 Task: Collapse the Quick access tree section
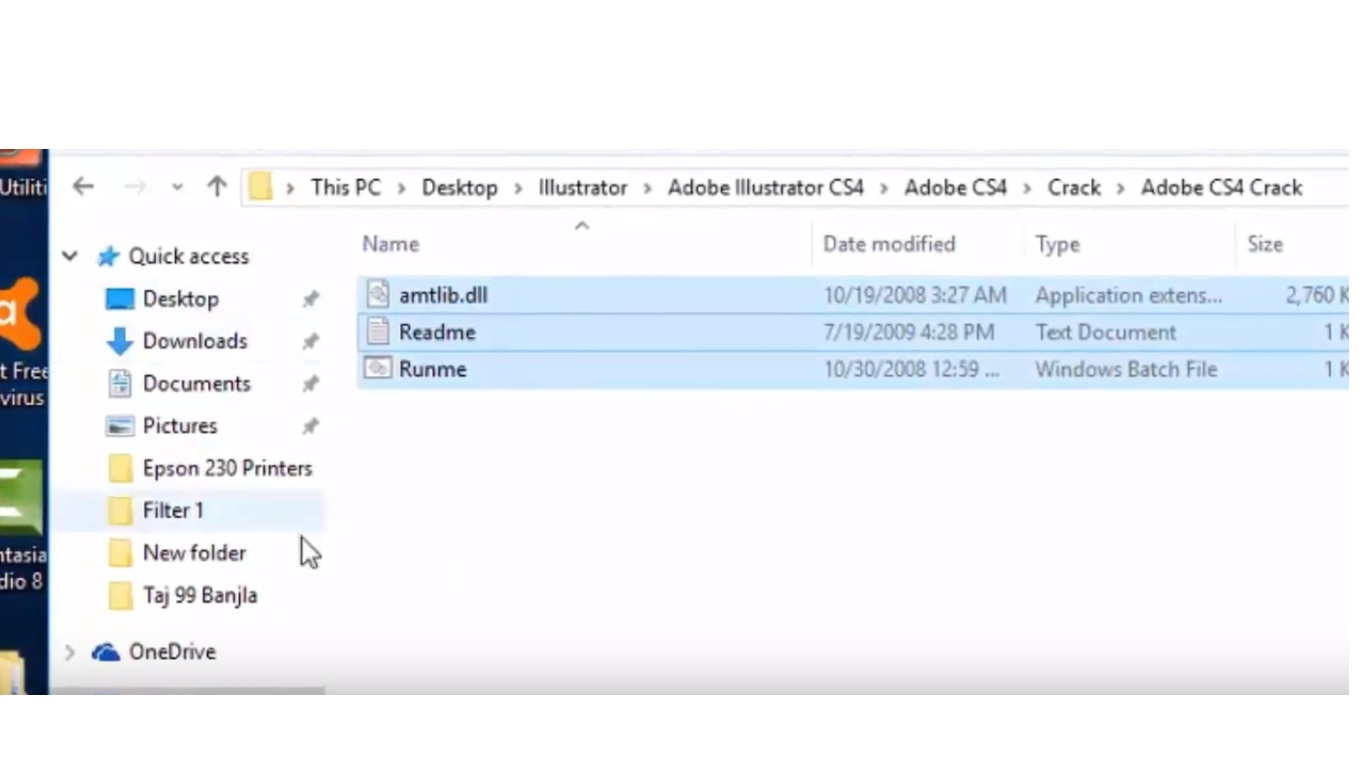(x=70, y=257)
